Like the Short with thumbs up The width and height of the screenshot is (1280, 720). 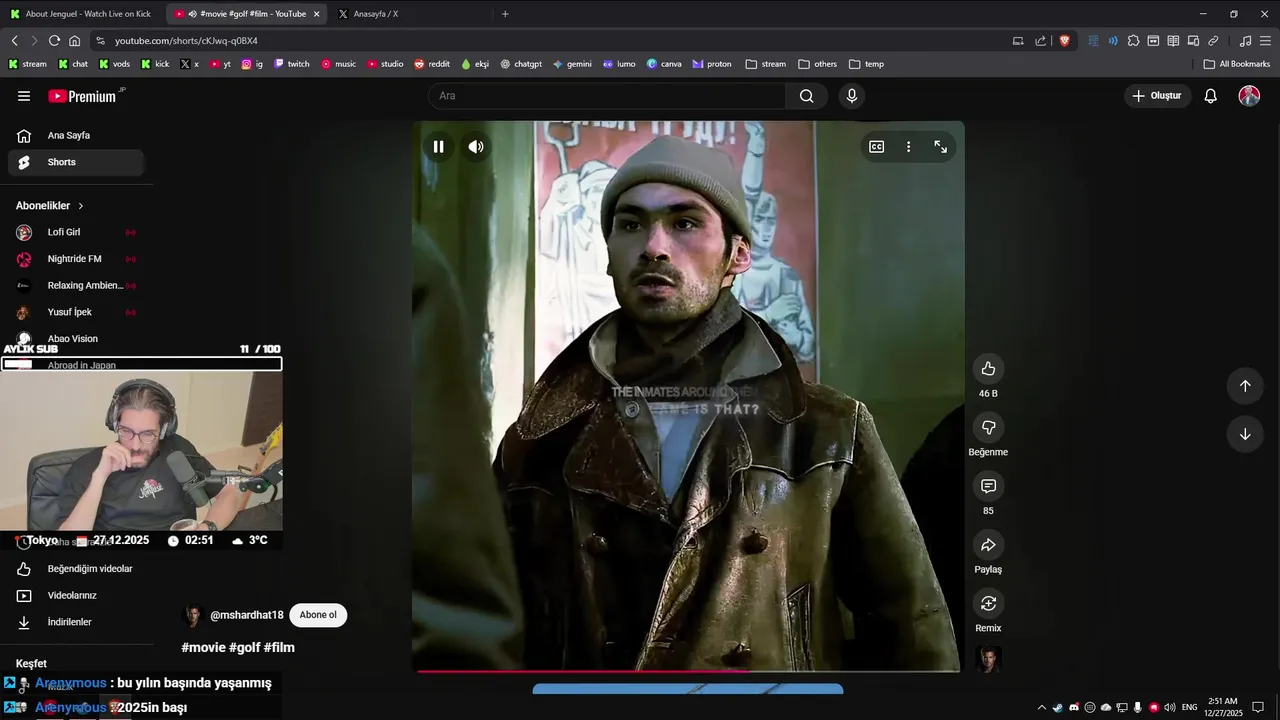pos(988,369)
